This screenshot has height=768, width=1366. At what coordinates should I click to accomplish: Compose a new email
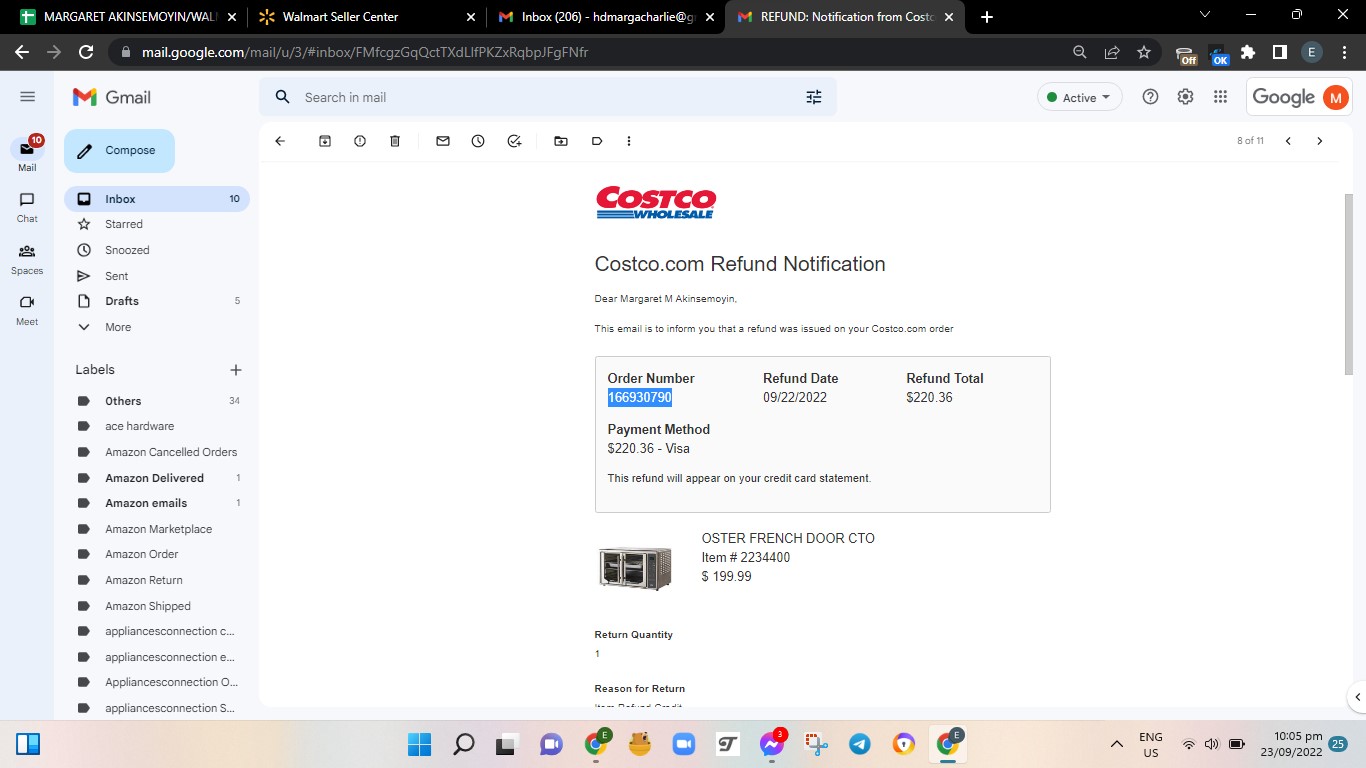click(119, 151)
